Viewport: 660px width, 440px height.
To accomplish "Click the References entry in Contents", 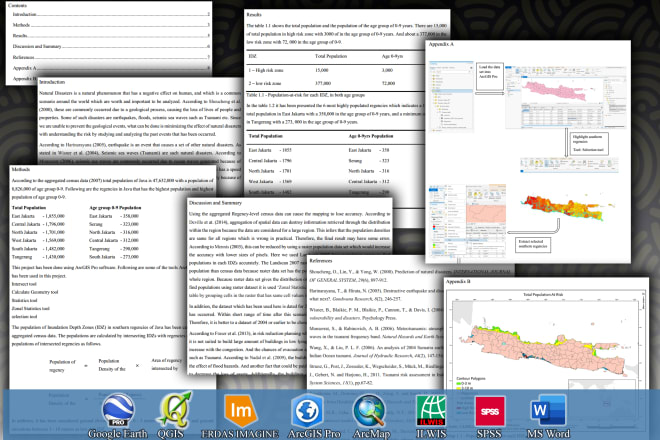I will click(x=111, y=57).
